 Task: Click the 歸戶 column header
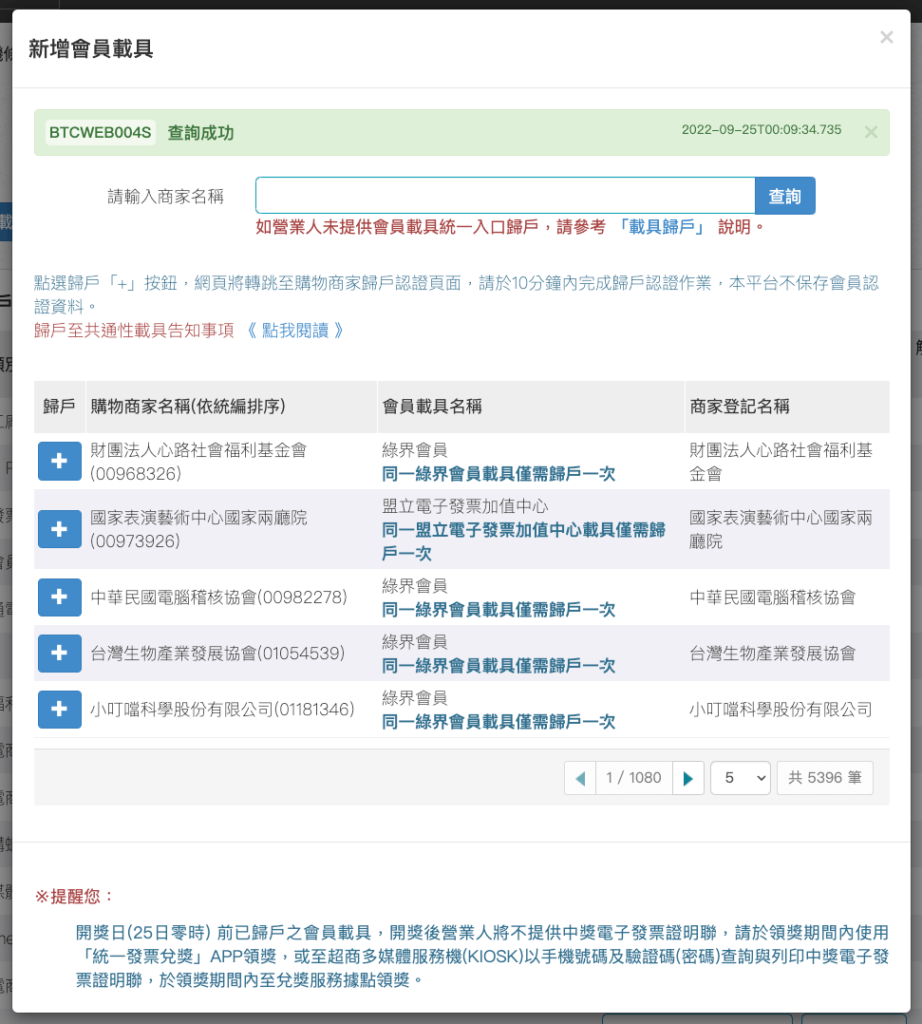pos(59,406)
